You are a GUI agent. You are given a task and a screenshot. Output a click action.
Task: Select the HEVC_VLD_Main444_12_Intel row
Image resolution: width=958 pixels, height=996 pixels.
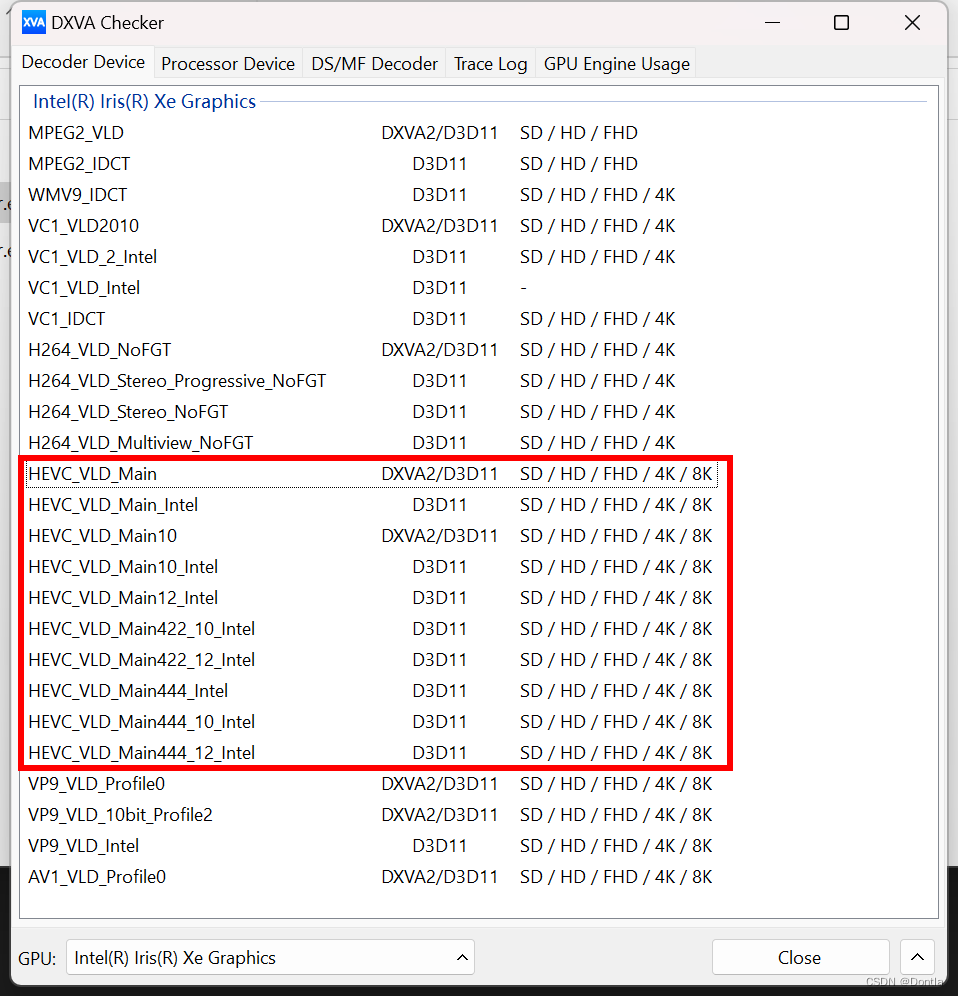pos(372,753)
